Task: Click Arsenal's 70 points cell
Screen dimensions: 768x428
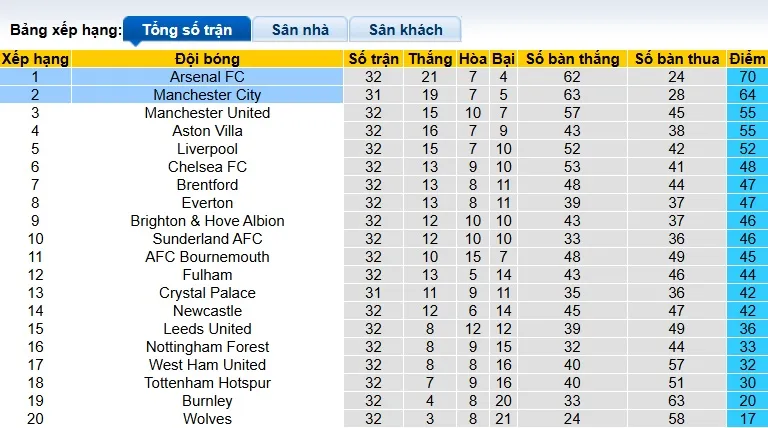Action: [747, 77]
